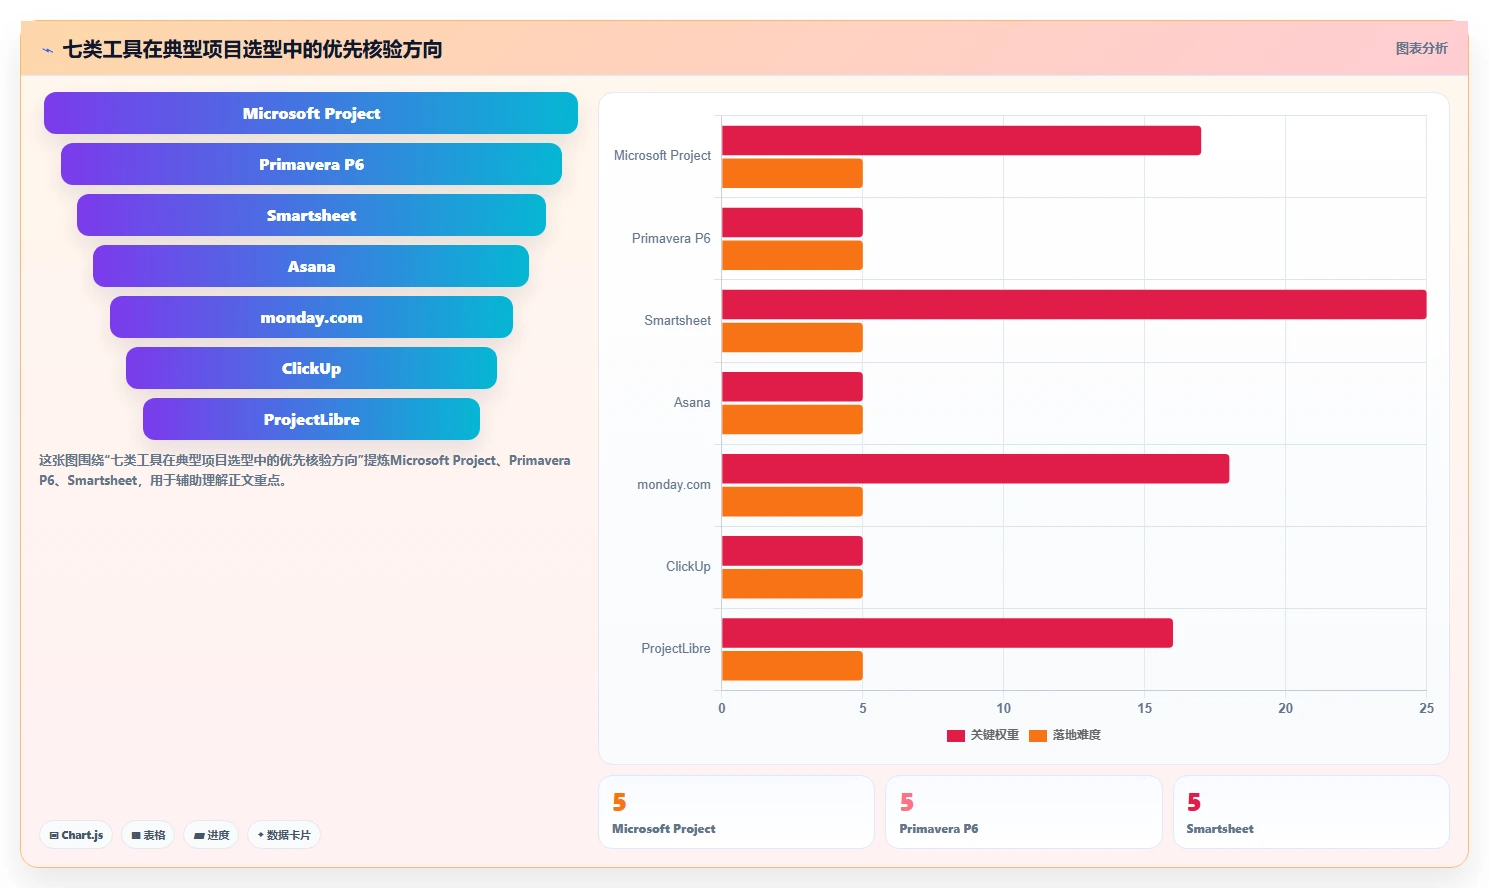Click the x-axis value 10
Image resolution: width=1489 pixels, height=888 pixels.
tap(1003, 708)
